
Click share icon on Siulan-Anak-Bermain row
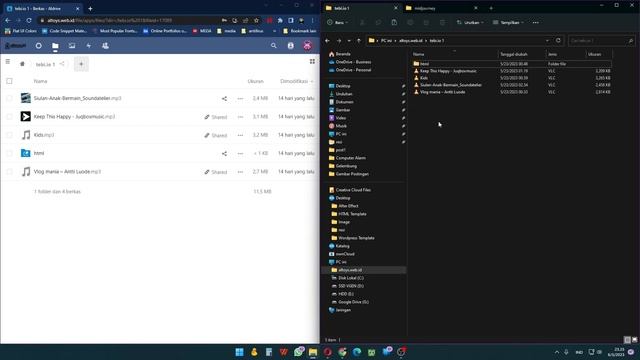pyautogui.click(x=224, y=98)
